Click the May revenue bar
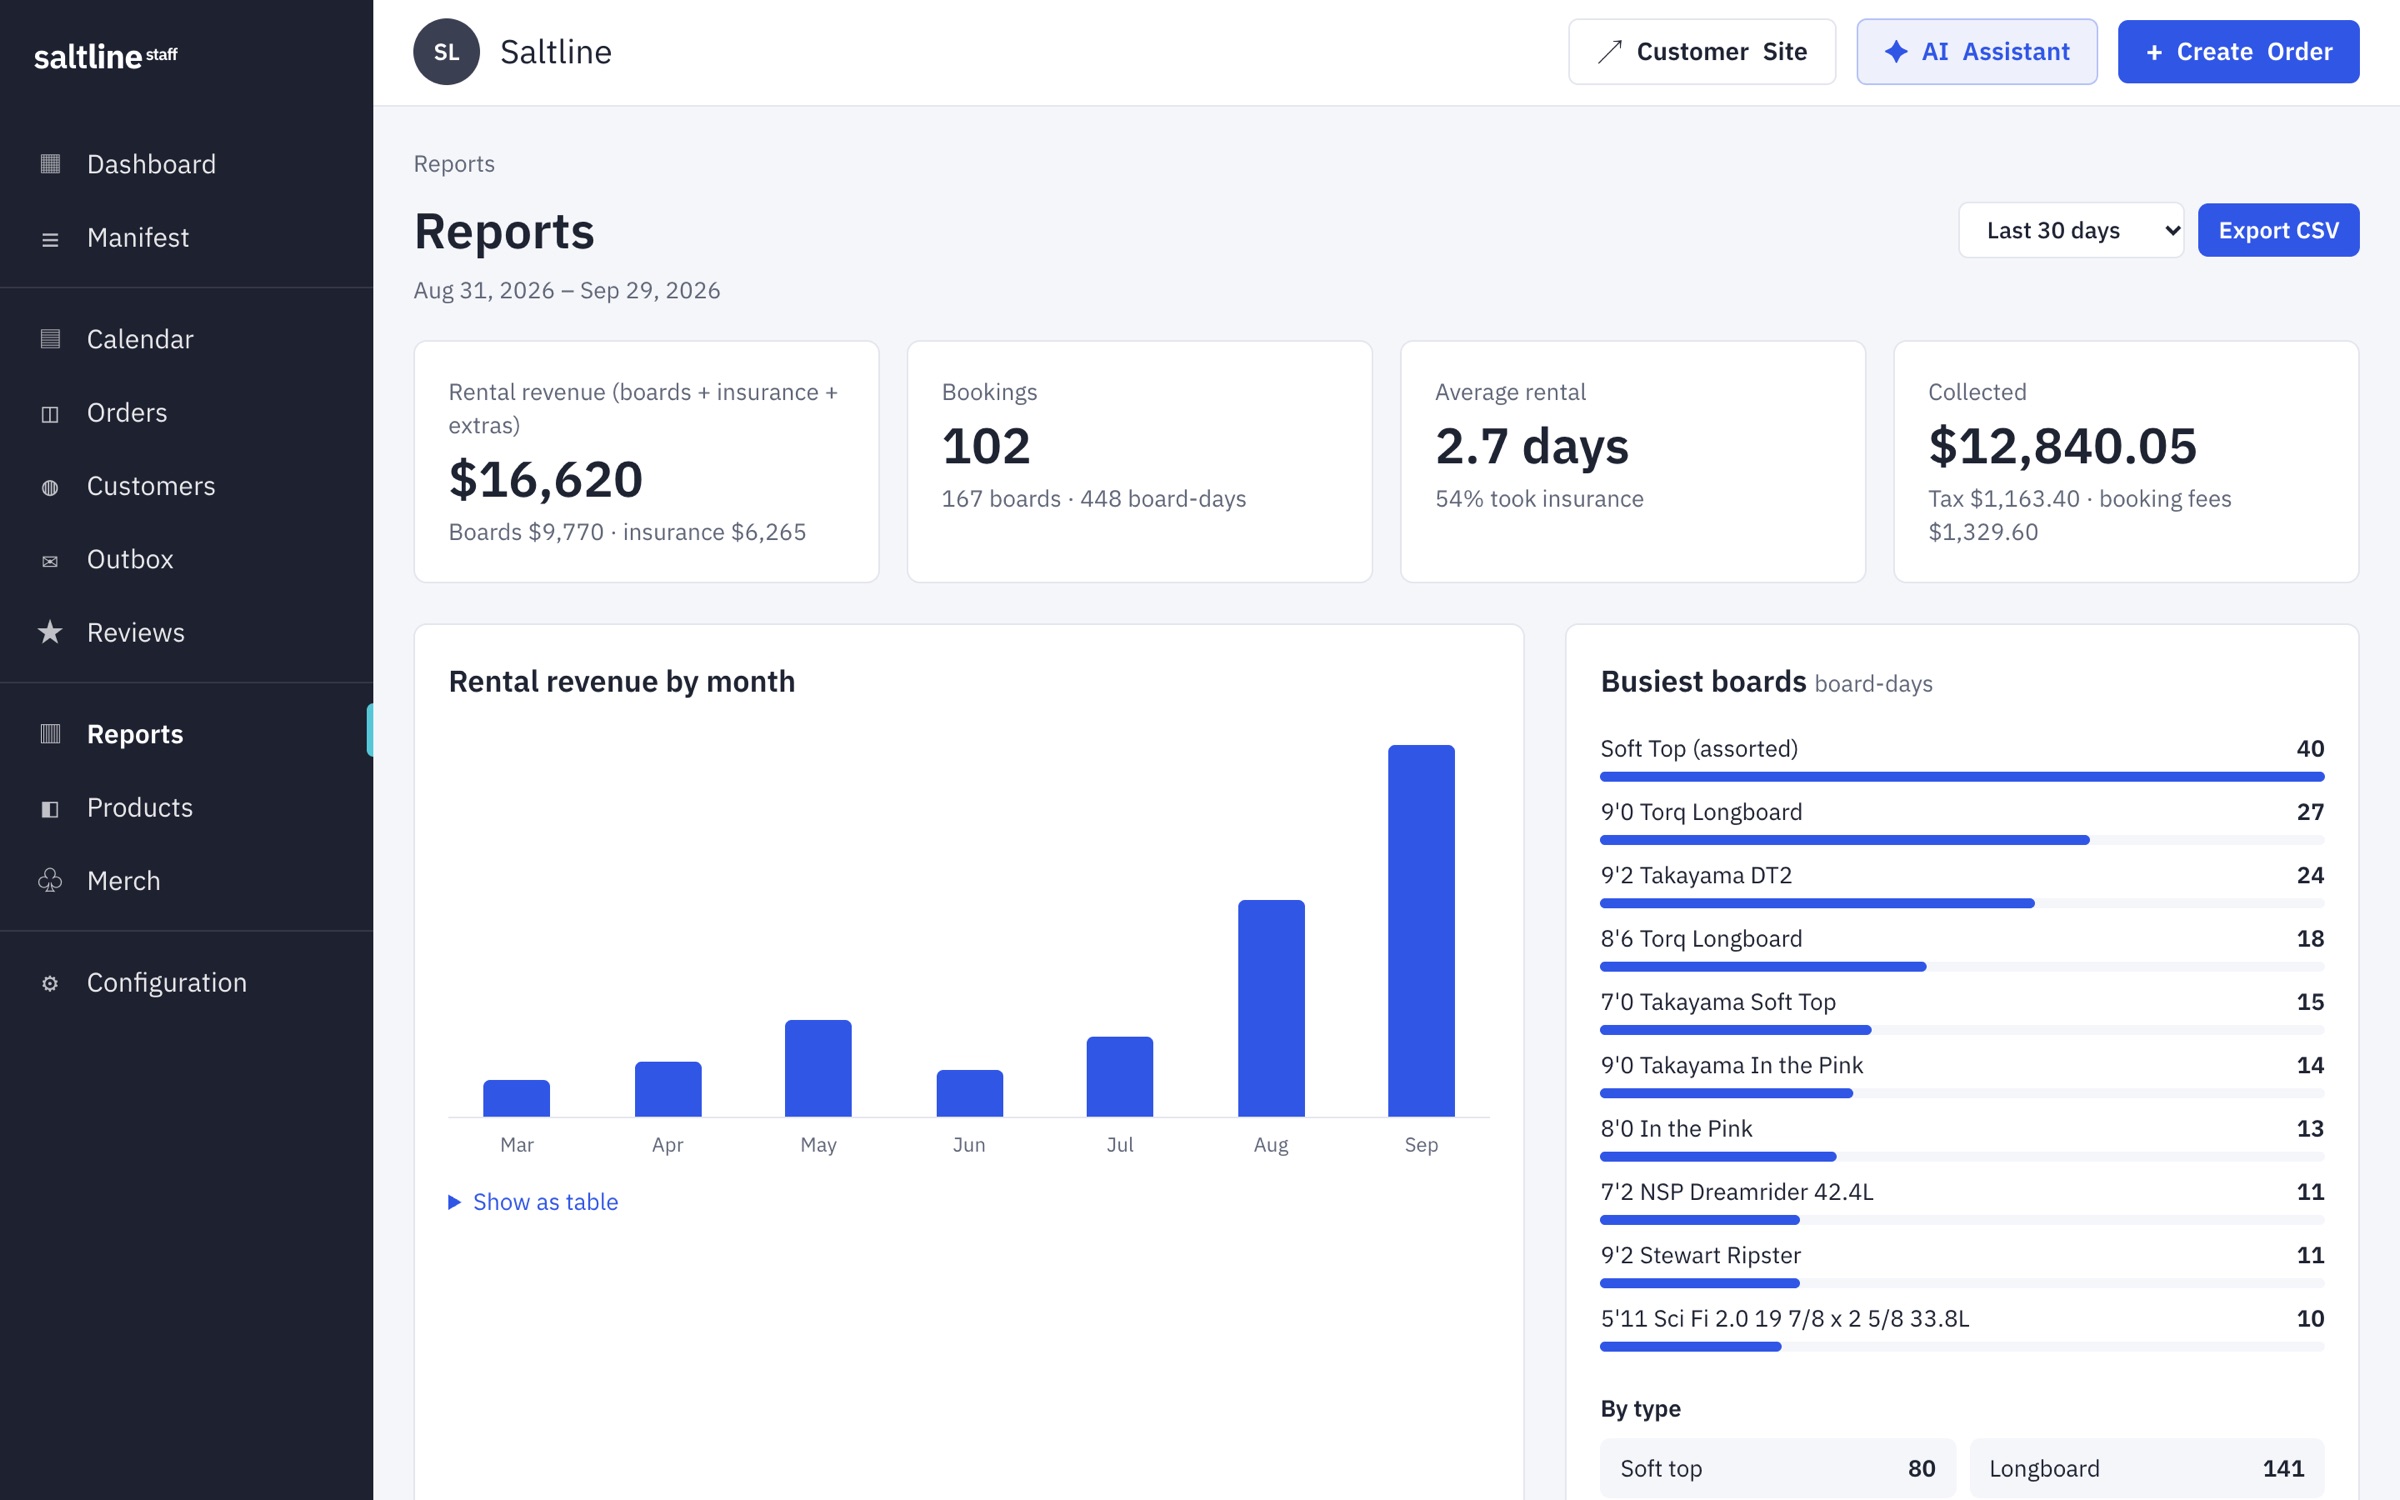This screenshot has height=1500, width=2400. point(818,1068)
